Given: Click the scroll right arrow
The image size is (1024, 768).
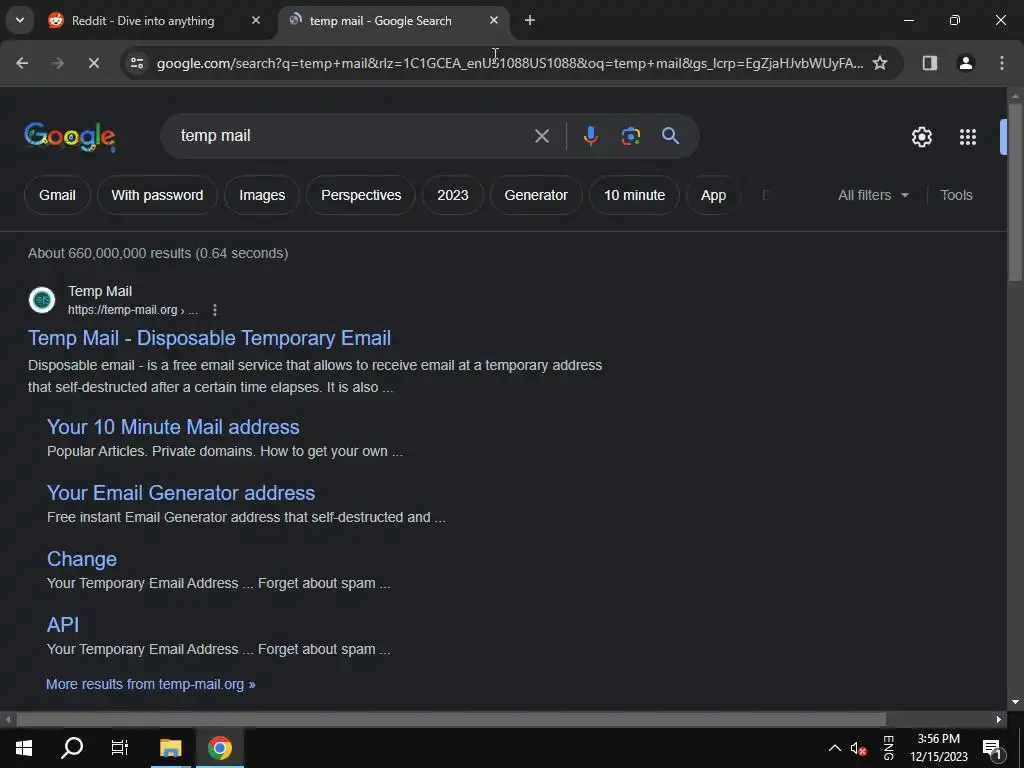Looking at the screenshot, I should tap(999, 720).
